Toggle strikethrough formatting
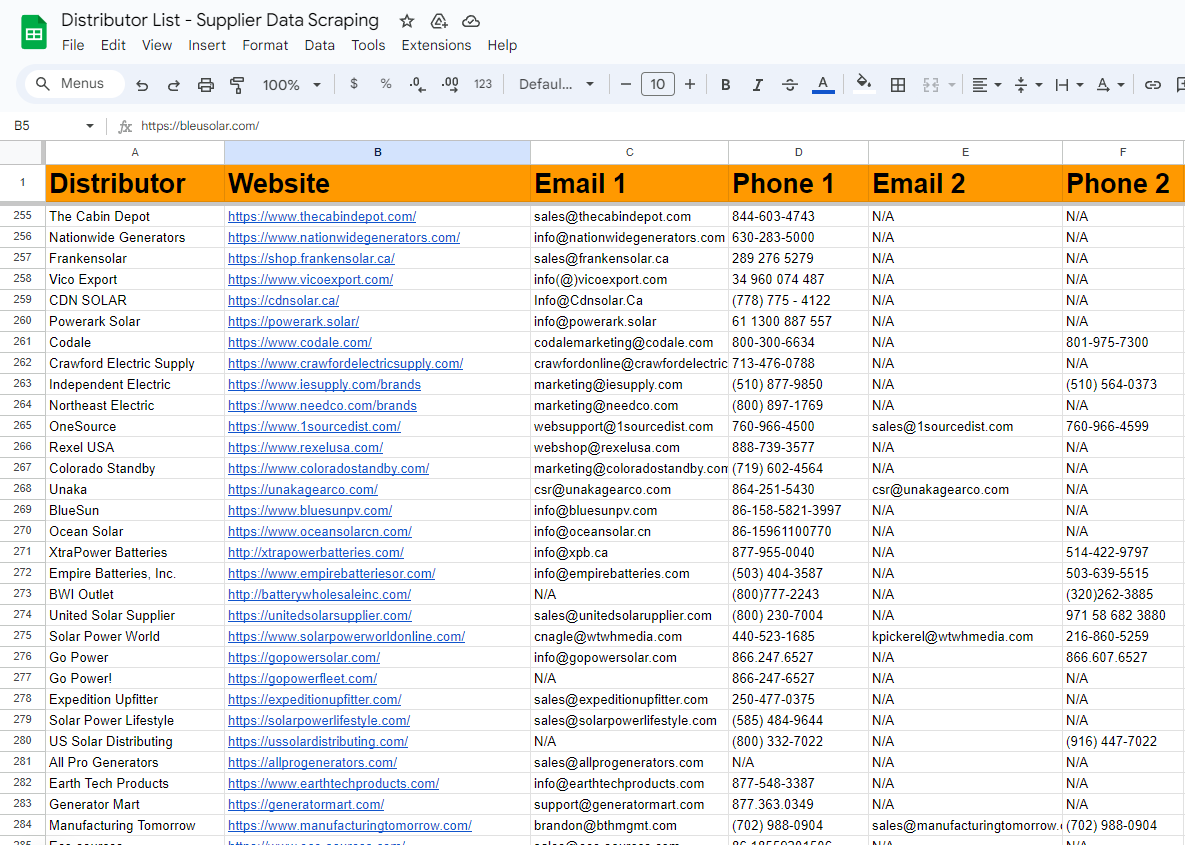 790,85
